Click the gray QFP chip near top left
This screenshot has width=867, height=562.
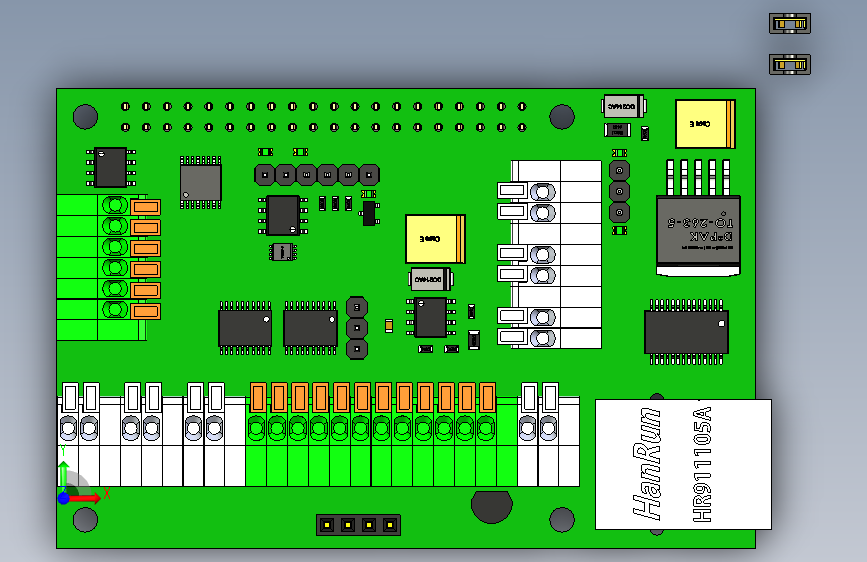pyautogui.click(x=201, y=183)
